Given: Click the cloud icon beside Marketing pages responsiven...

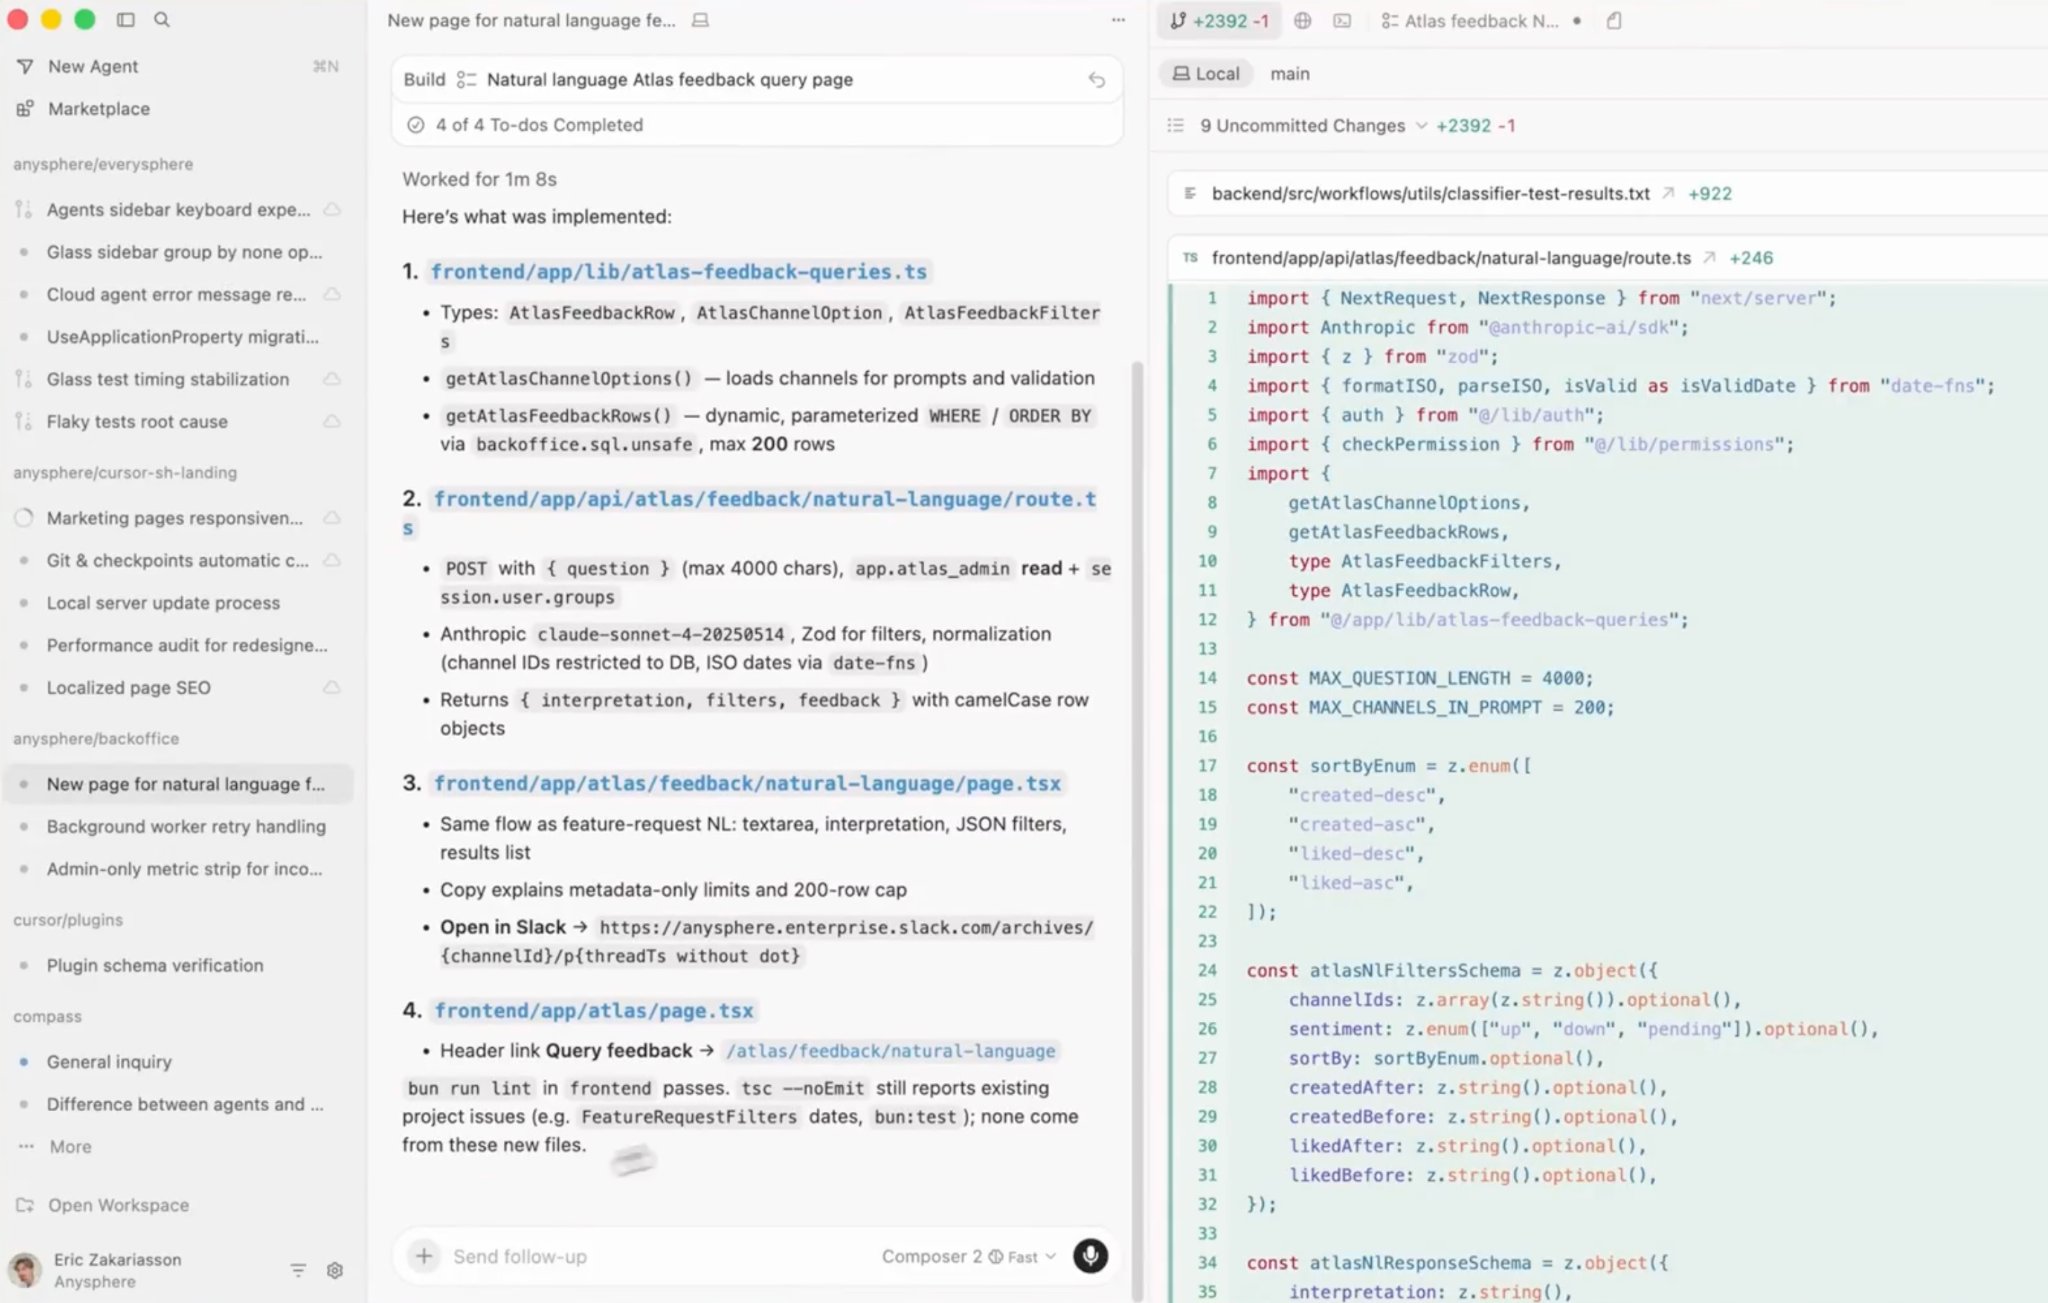Looking at the screenshot, I should [x=332, y=518].
